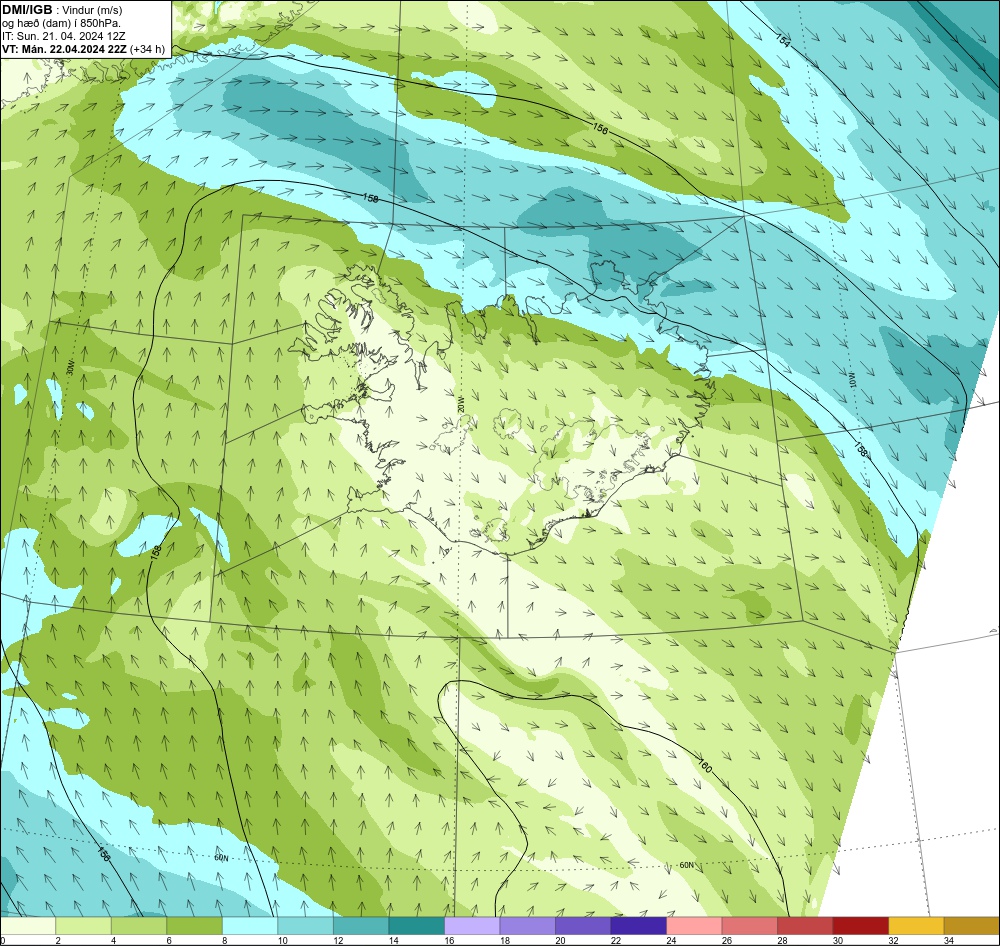This screenshot has height=946, width=1000.
Task: Click the legend tick label "28"
Action: point(782,940)
